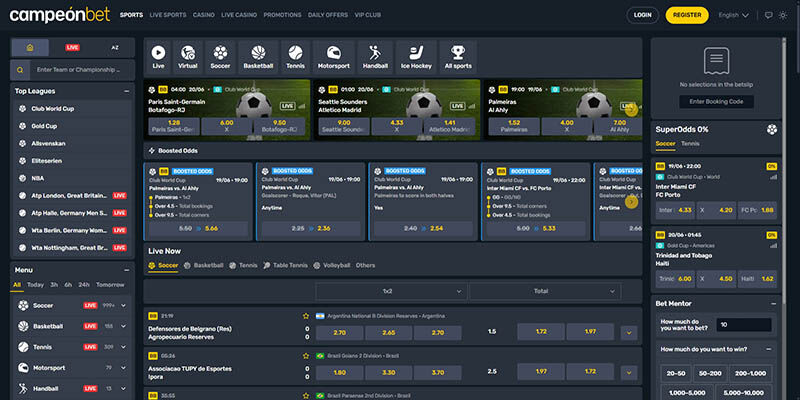Collapse the Menu panel
Viewport: 800px width, 400px height.
[x=127, y=270]
